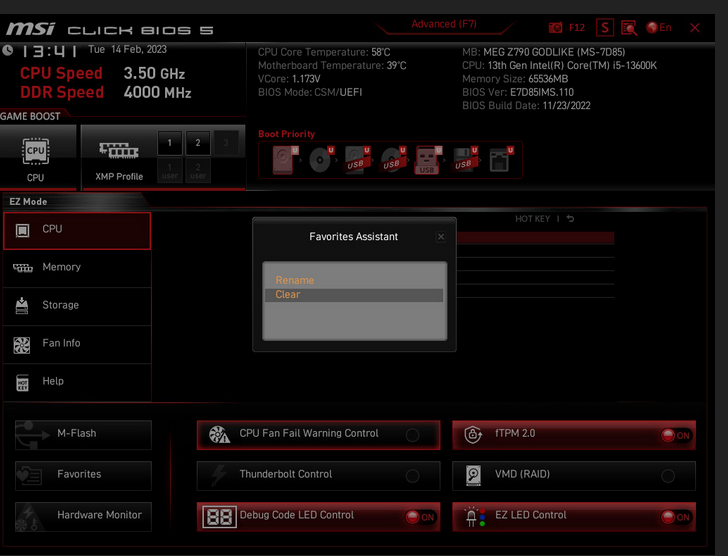Turn off Debug Code LED Control
The height and width of the screenshot is (556, 728).
pos(420,517)
